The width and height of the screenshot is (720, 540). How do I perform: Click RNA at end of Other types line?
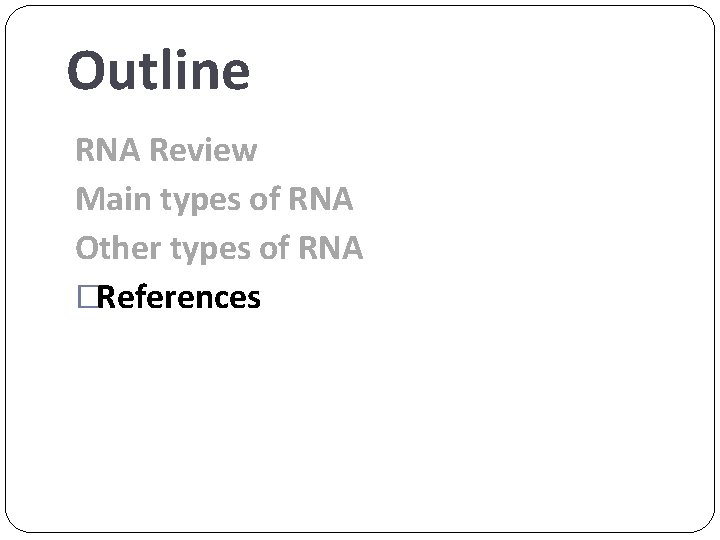pos(329,247)
